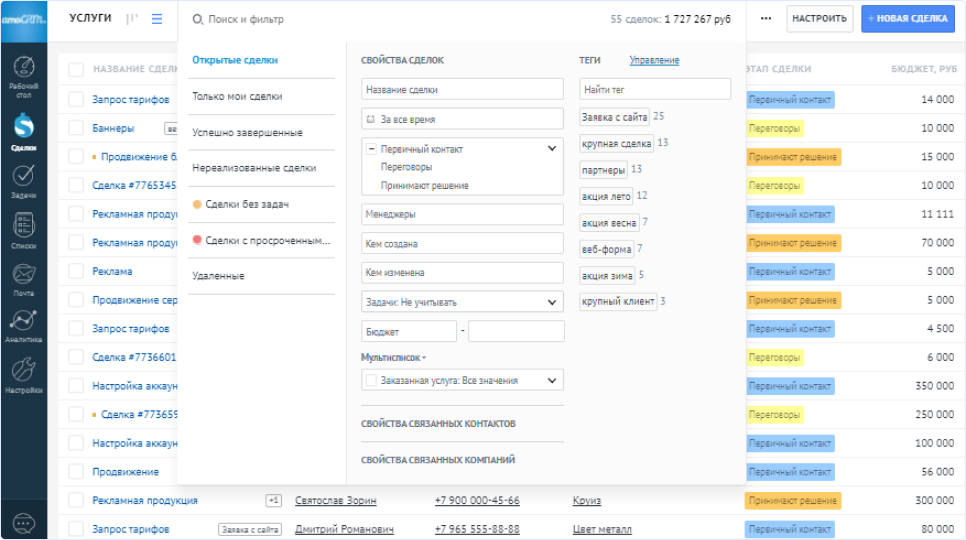Choose the Сделки без задач preset

click(x=246, y=204)
